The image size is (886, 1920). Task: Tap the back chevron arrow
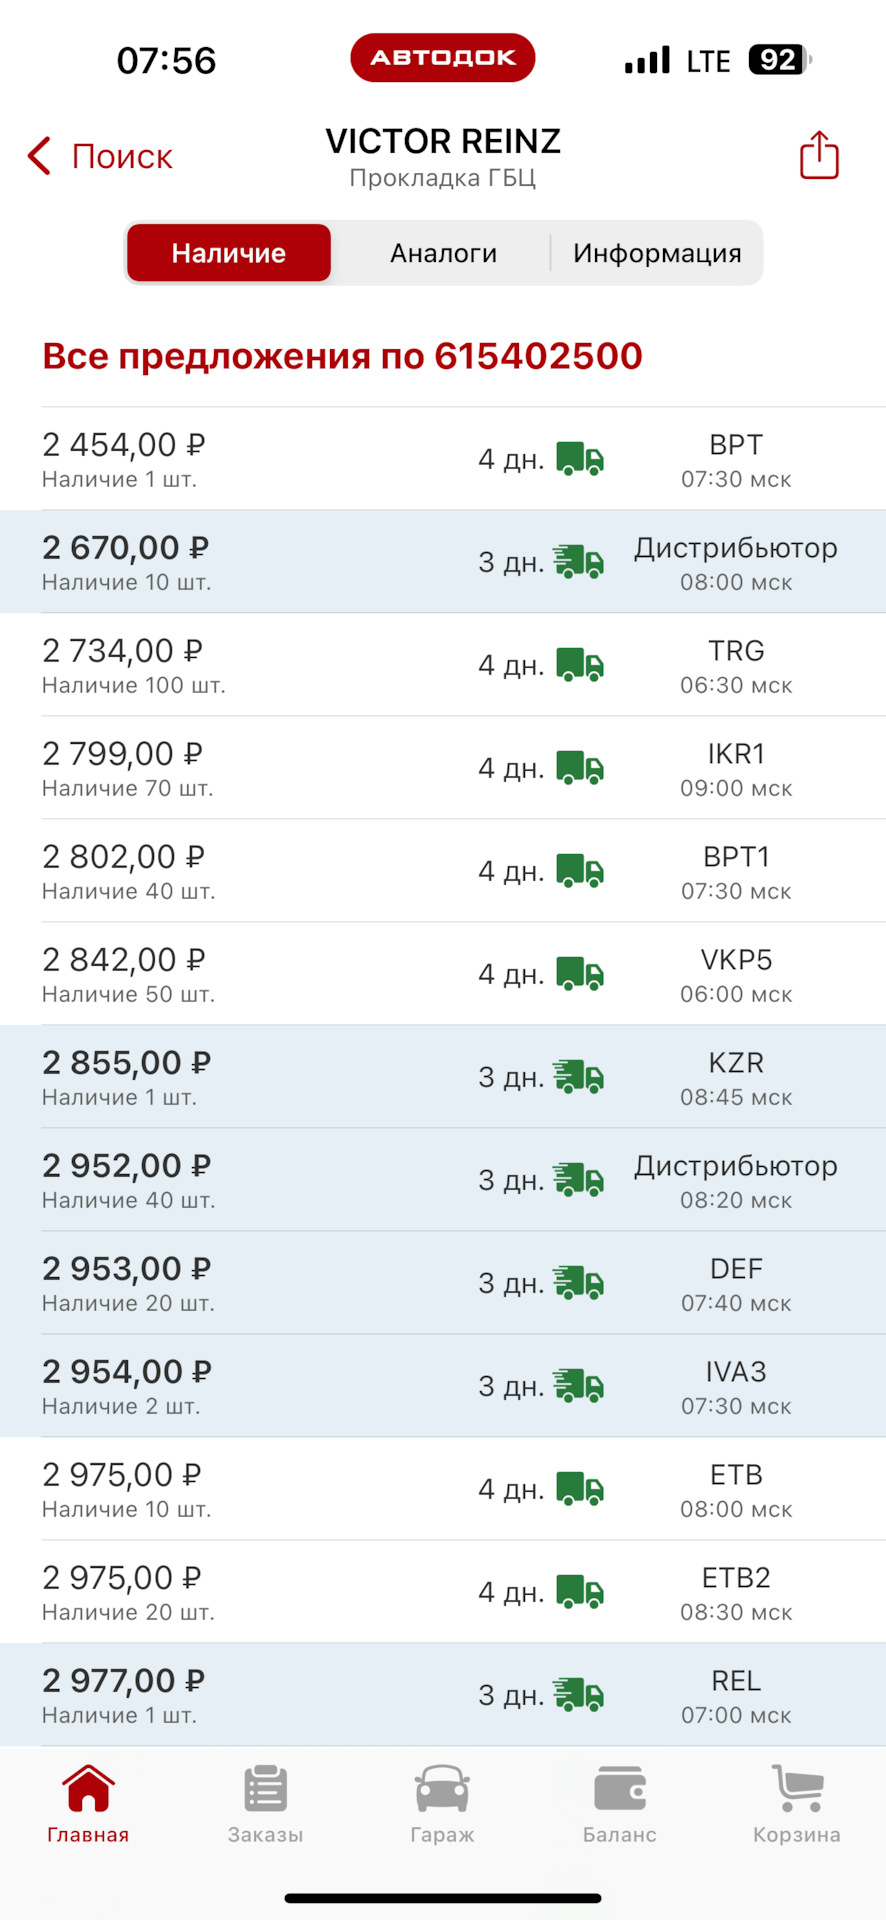(40, 157)
